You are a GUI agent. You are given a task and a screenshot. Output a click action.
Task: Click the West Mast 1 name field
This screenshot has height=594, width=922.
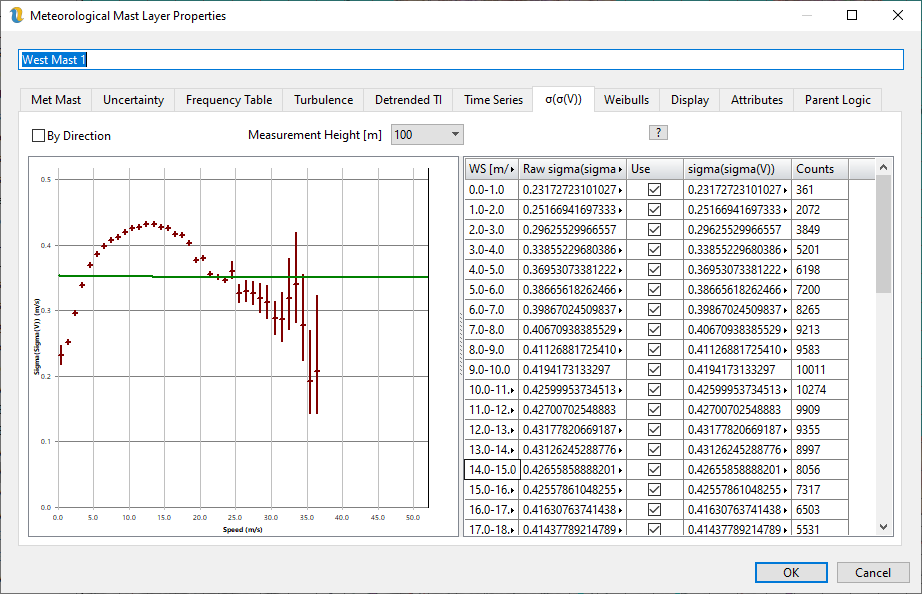(x=460, y=60)
